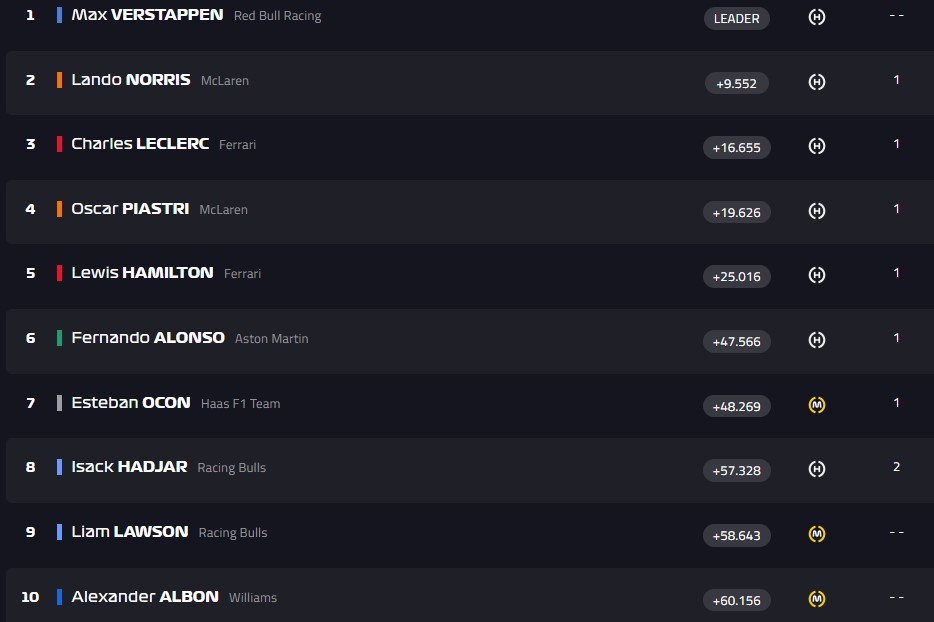This screenshot has width=934, height=622.
Task: Click Piastri's hard tyre compound icon
Action: click(x=816, y=211)
